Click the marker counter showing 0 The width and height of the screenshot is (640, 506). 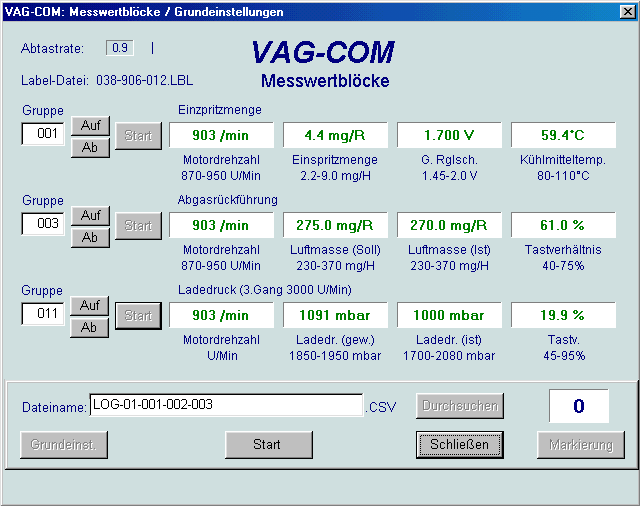[578, 406]
